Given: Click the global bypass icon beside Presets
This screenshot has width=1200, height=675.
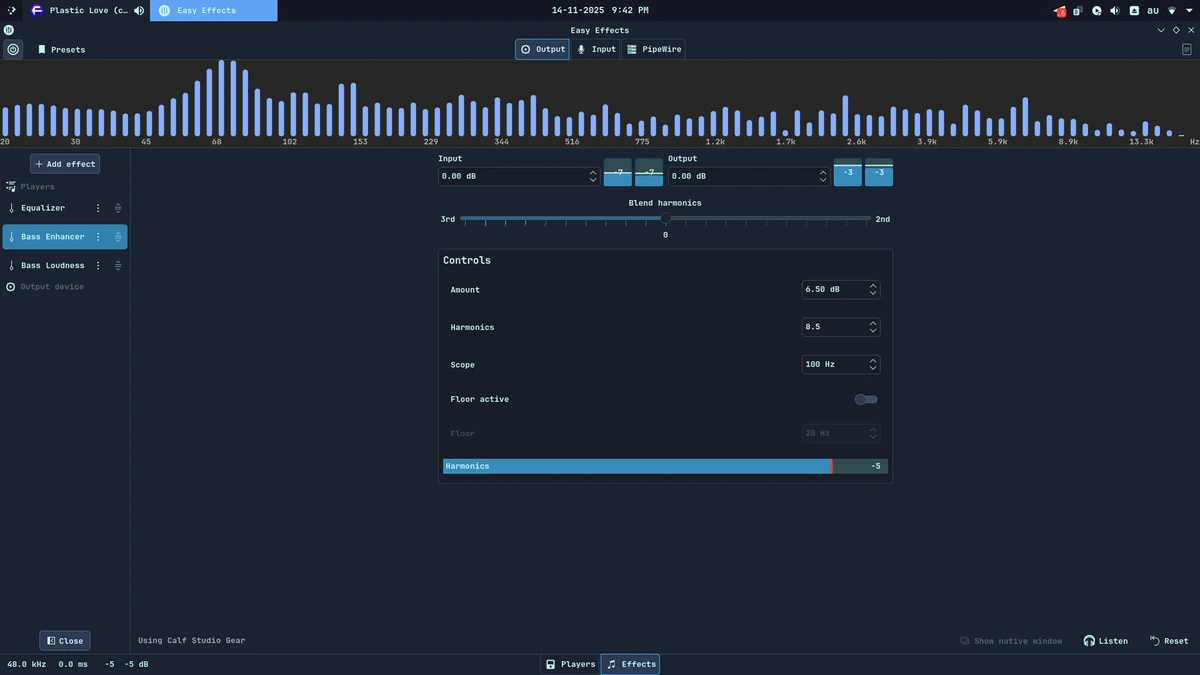Looking at the screenshot, I should click(13, 49).
